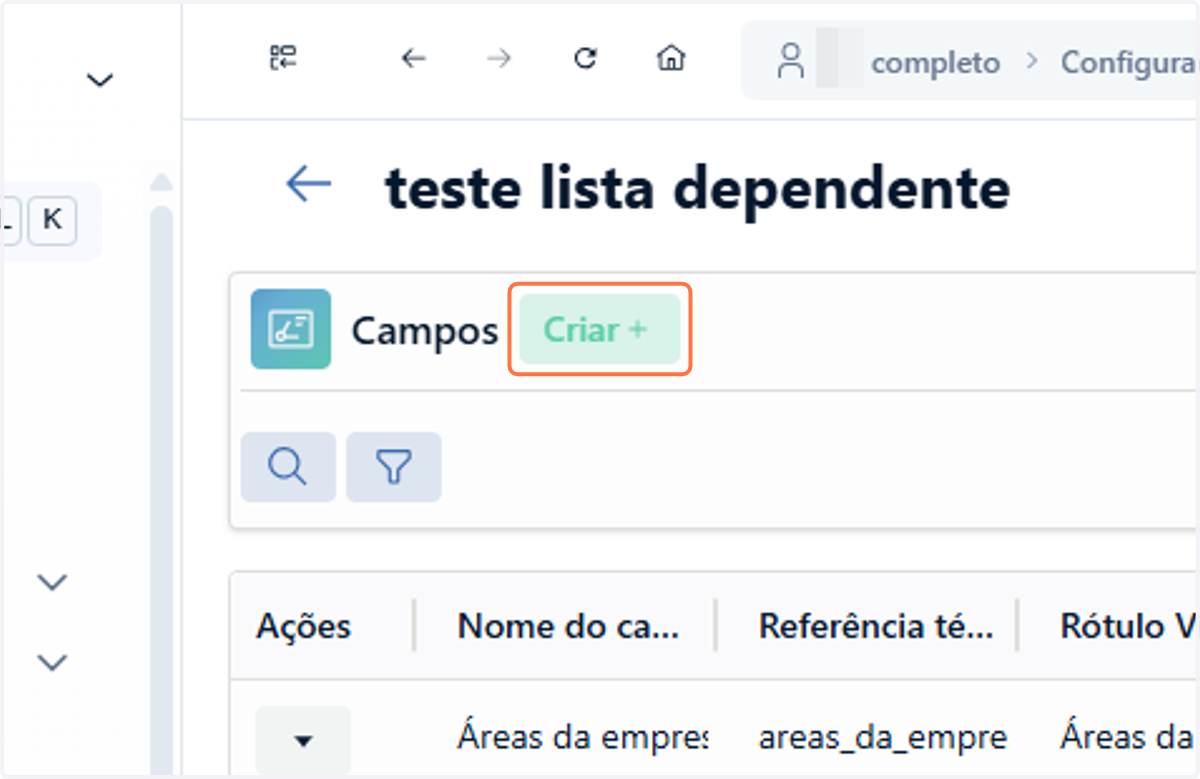The width and height of the screenshot is (1200, 779).
Task: Click the K shortcut key badge
Action: (x=52, y=220)
